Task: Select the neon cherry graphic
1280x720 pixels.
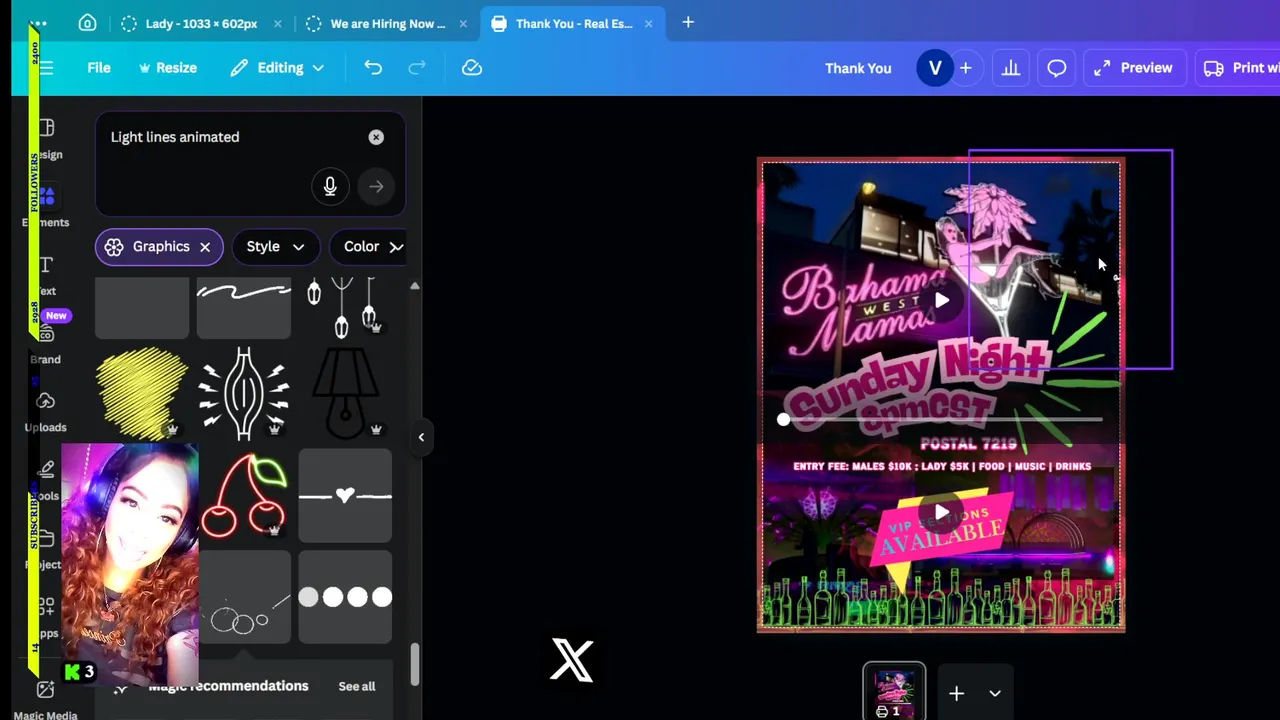Action: pyautogui.click(x=244, y=495)
